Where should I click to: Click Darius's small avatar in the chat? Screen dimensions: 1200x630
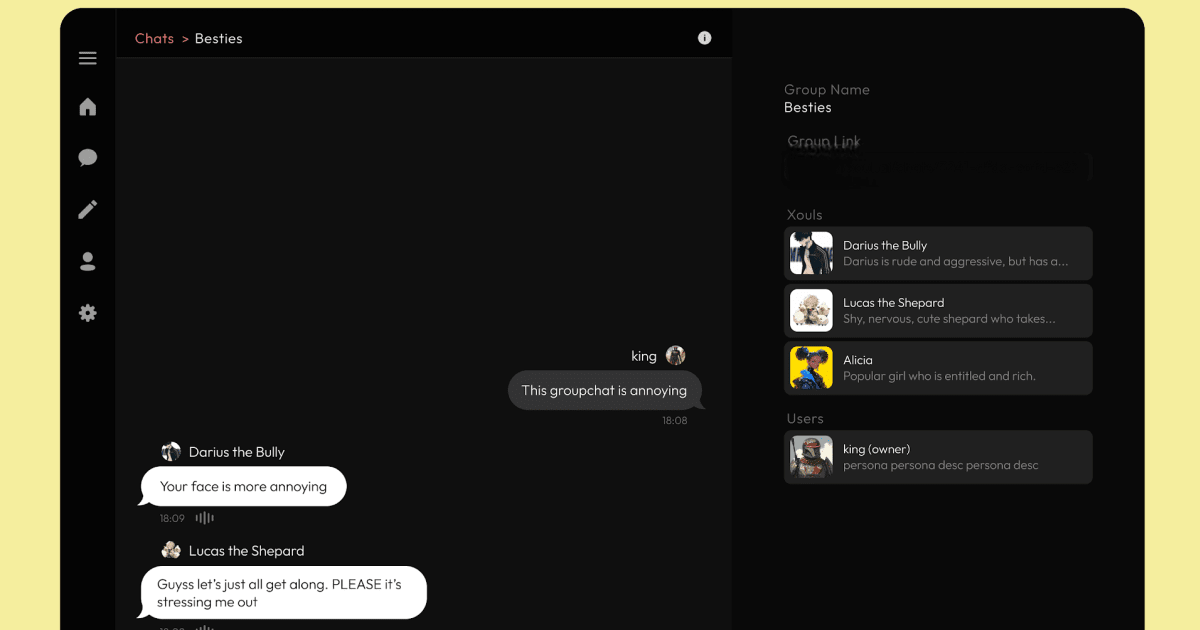(171, 452)
